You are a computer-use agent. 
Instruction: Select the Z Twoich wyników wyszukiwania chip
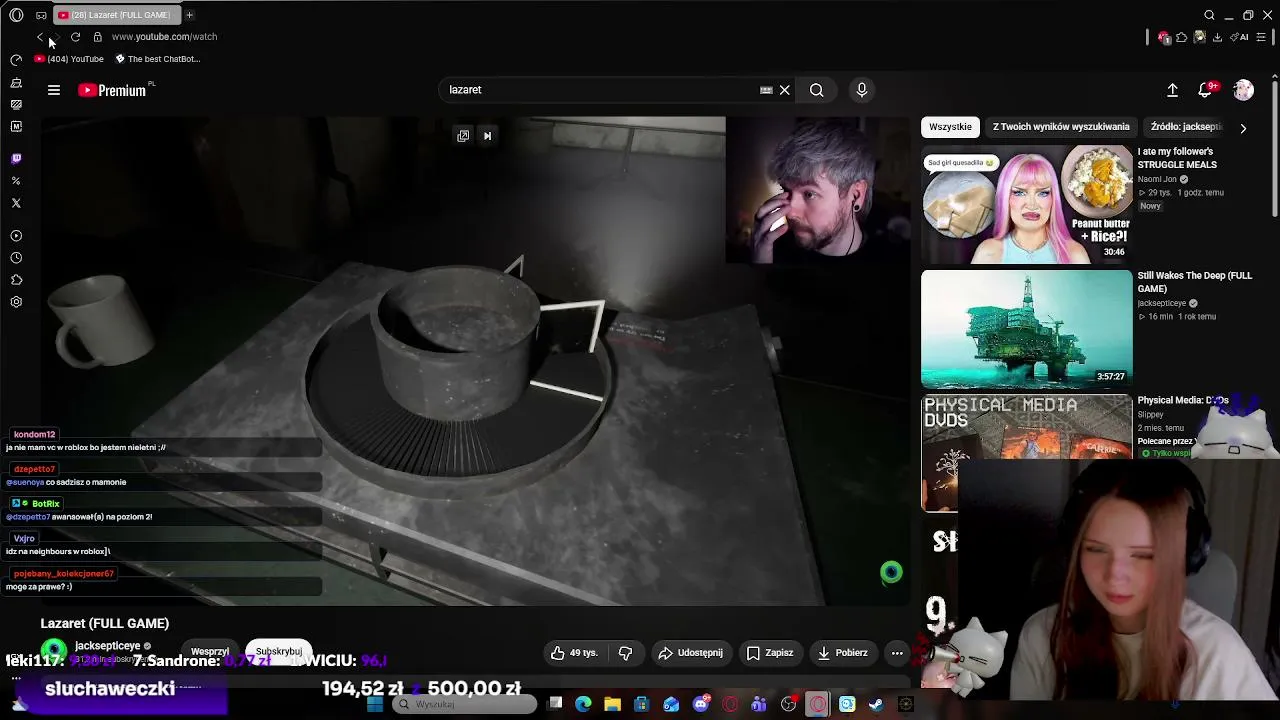tap(1061, 127)
